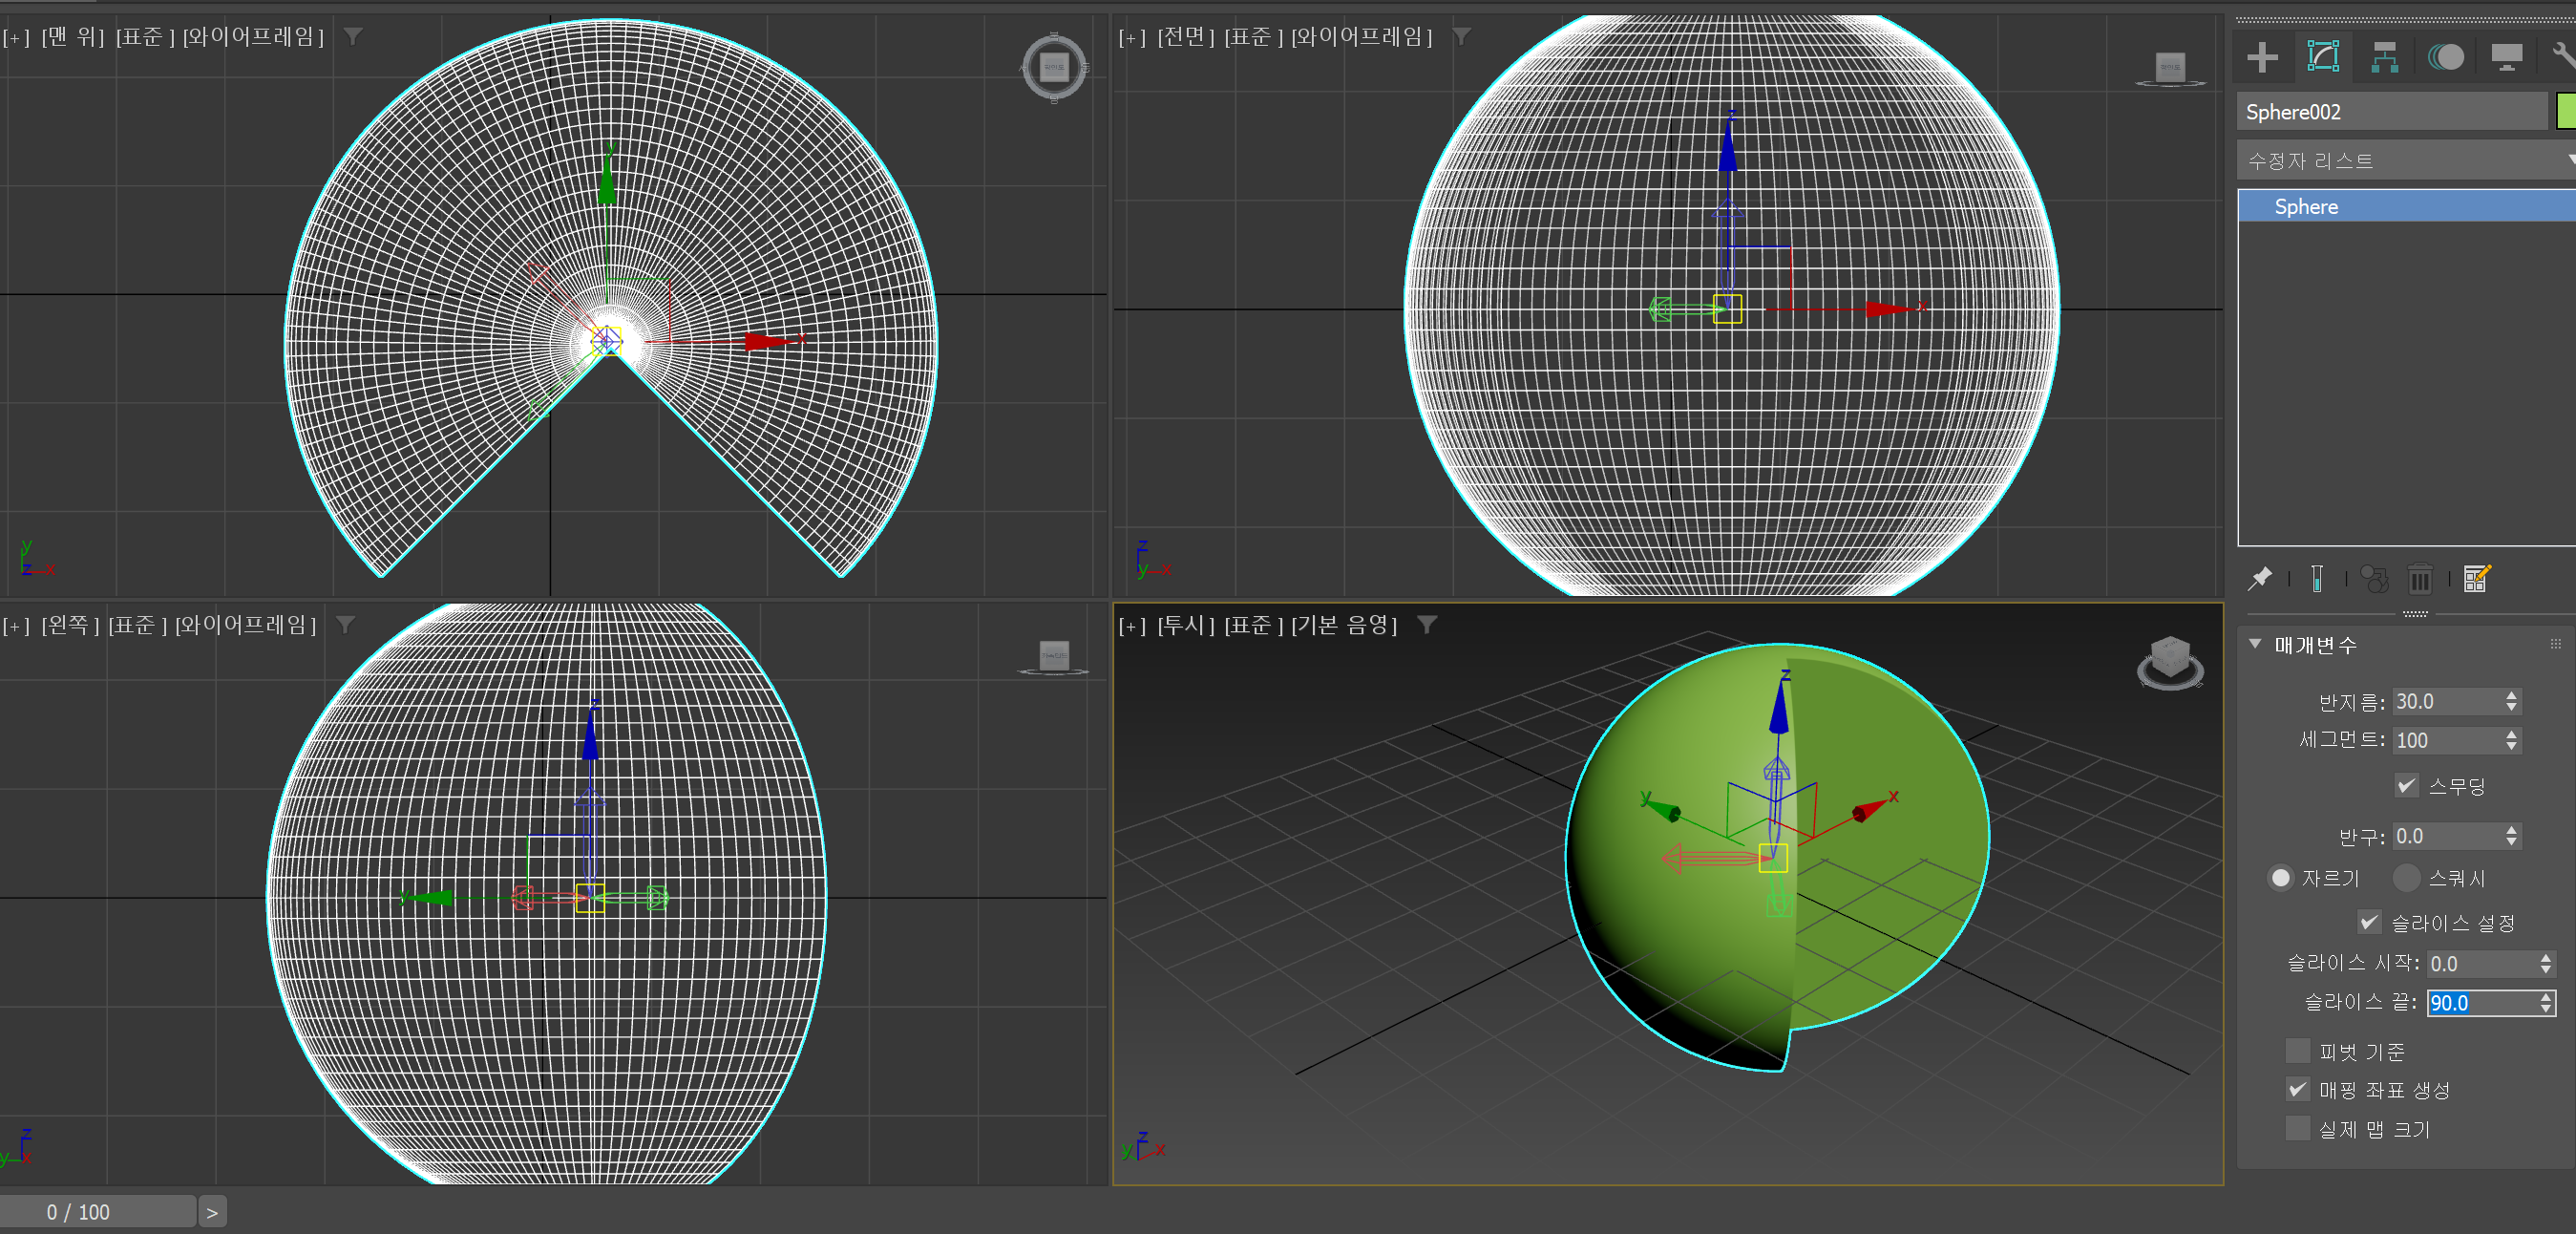Image resolution: width=2576 pixels, height=1234 pixels.
Task: Open the [+] menu of the Perspective viewport
Action: [x=1132, y=625]
